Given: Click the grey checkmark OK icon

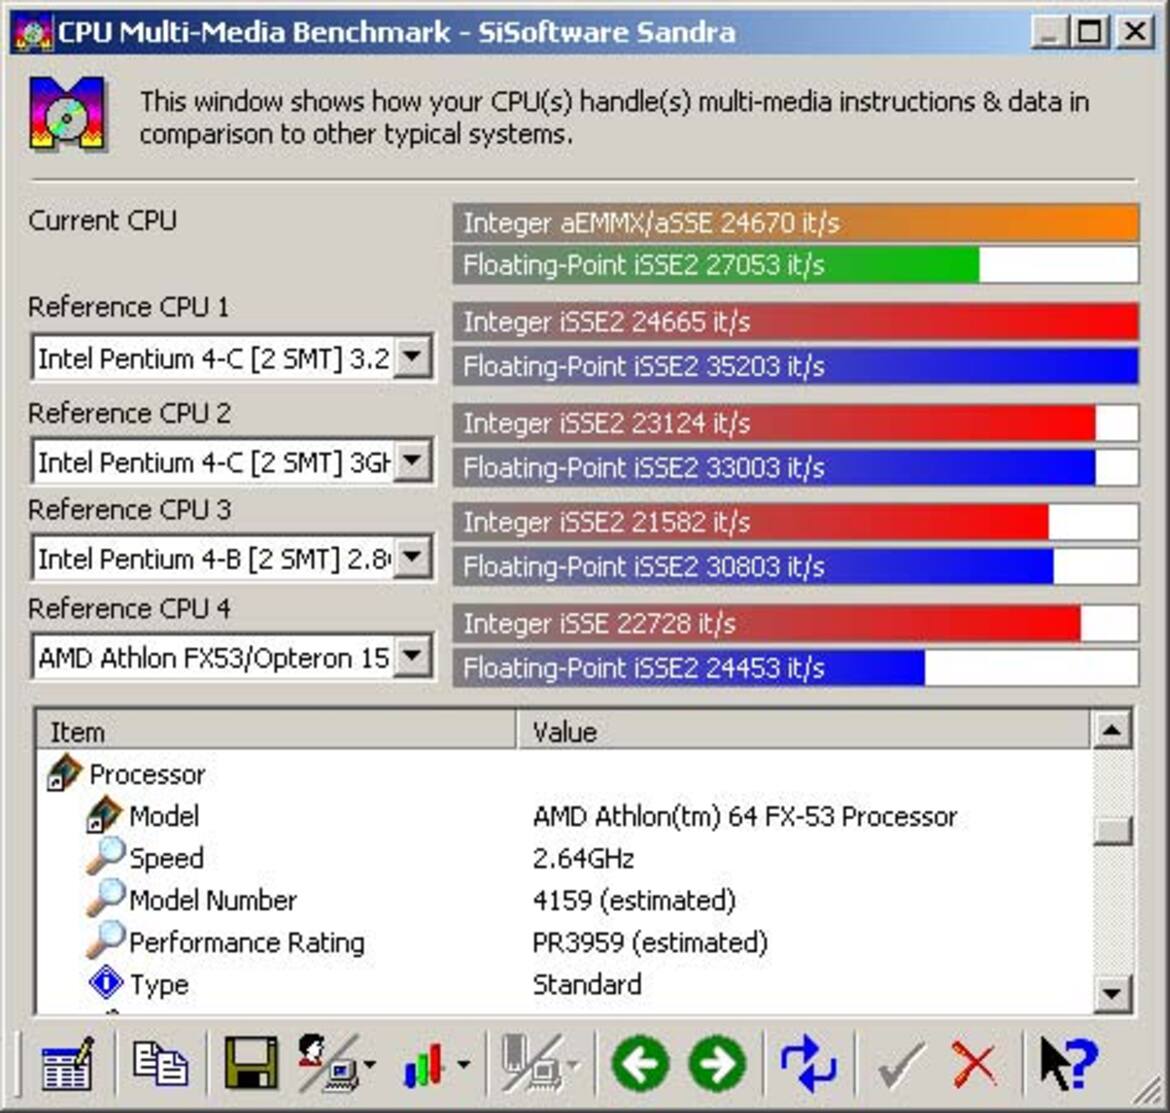Looking at the screenshot, I should click(x=900, y=1065).
